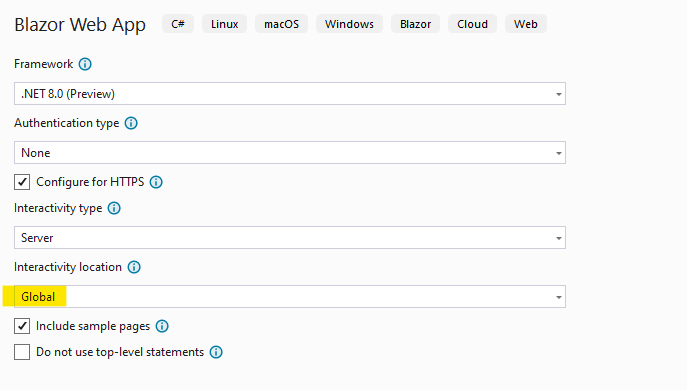Click the Configure for HTTPS label text
Viewport: 687px width, 390px height.
[90, 182]
